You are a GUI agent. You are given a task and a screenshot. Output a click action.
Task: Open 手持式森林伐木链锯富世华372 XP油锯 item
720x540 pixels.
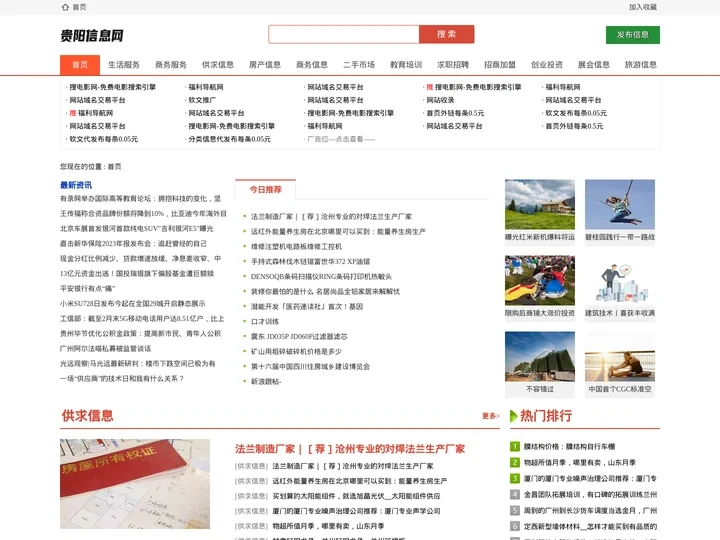tap(310, 262)
